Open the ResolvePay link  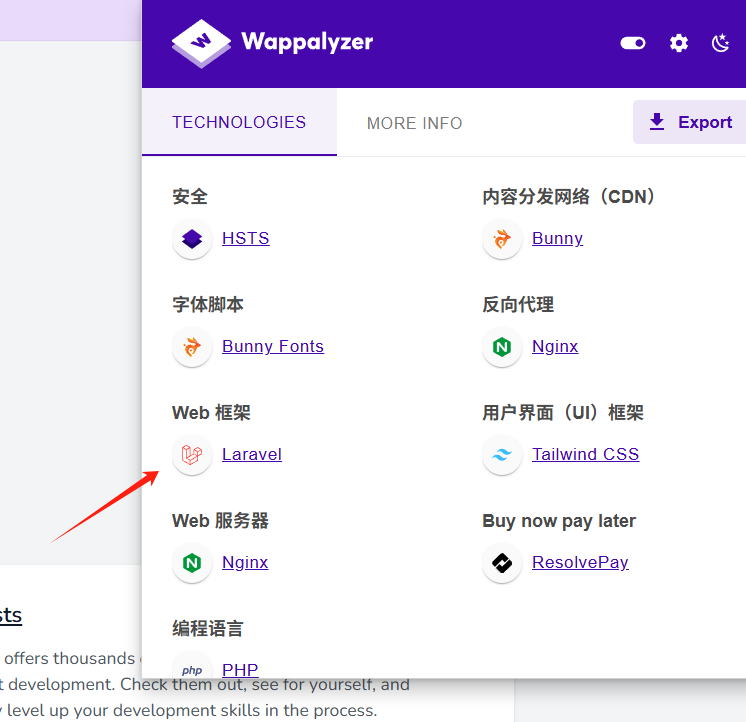click(x=580, y=562)
